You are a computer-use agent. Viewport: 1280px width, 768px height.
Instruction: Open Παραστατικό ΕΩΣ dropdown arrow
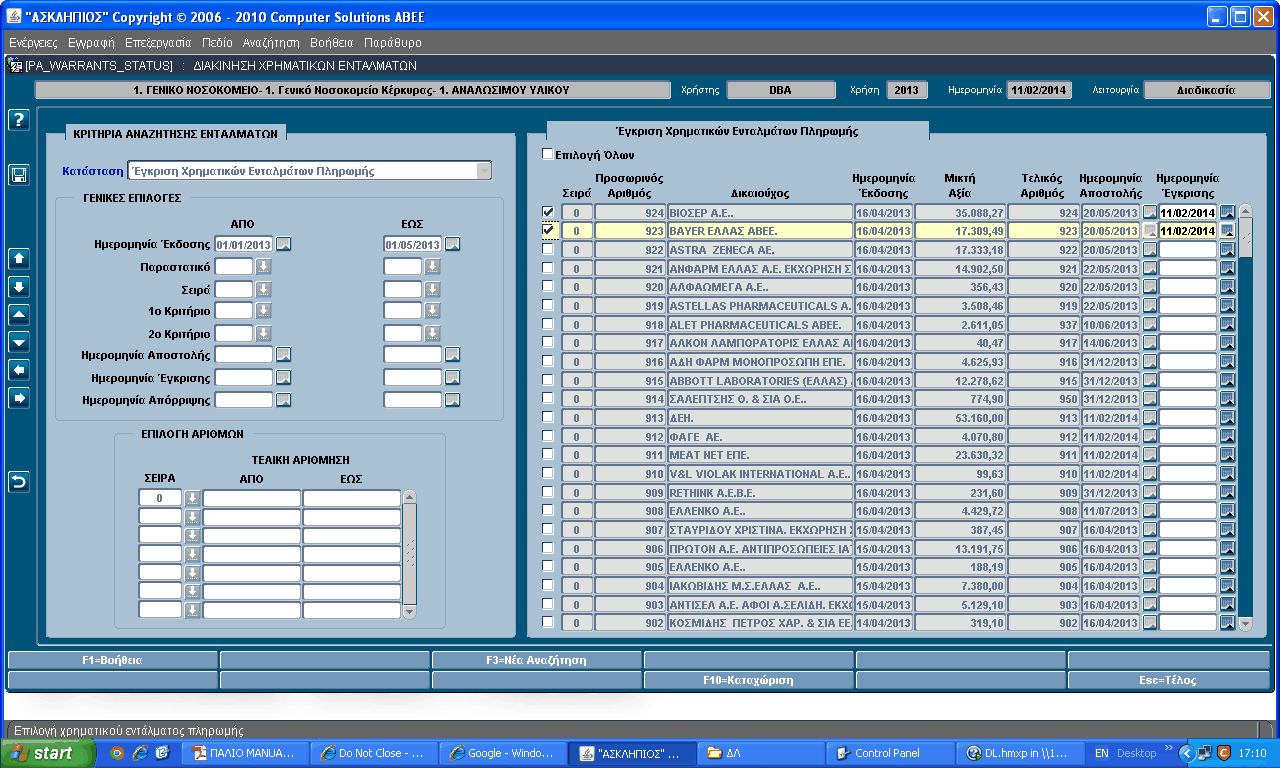[x=432, y=266]
